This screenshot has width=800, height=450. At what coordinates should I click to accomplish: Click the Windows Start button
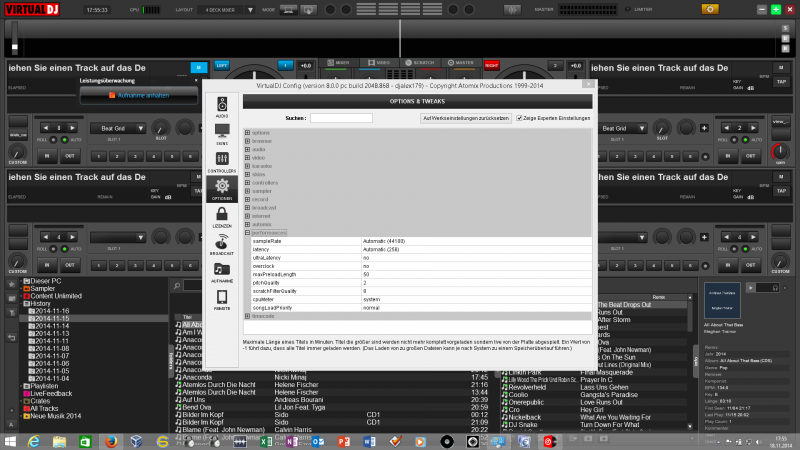(10, 441)
